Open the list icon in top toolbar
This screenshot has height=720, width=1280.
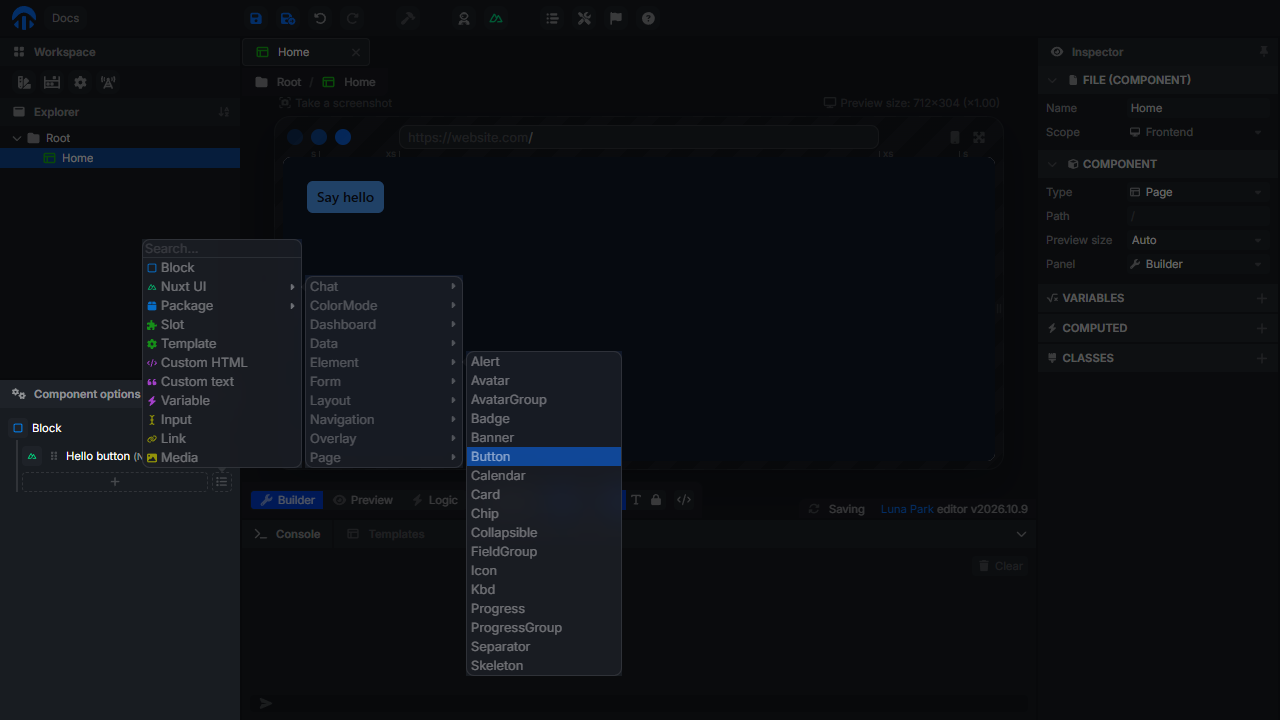552,18
